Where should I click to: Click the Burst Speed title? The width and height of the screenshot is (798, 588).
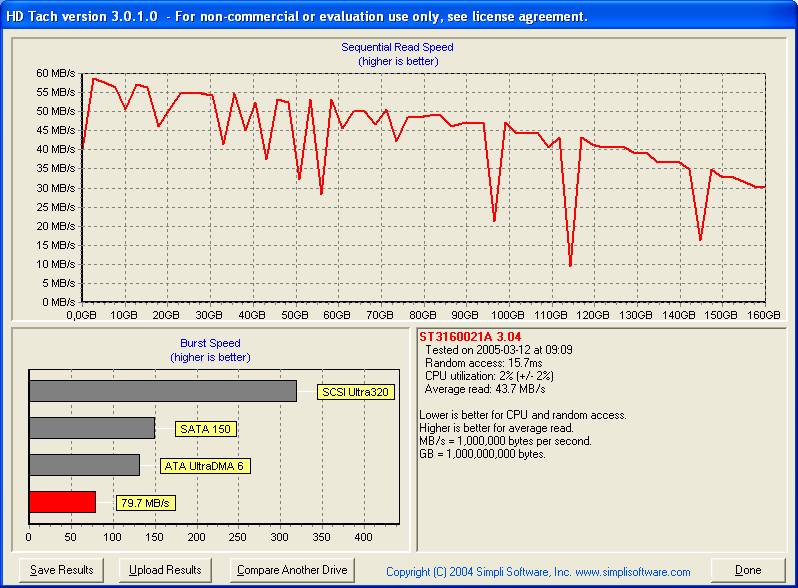[x=210, y=343]
